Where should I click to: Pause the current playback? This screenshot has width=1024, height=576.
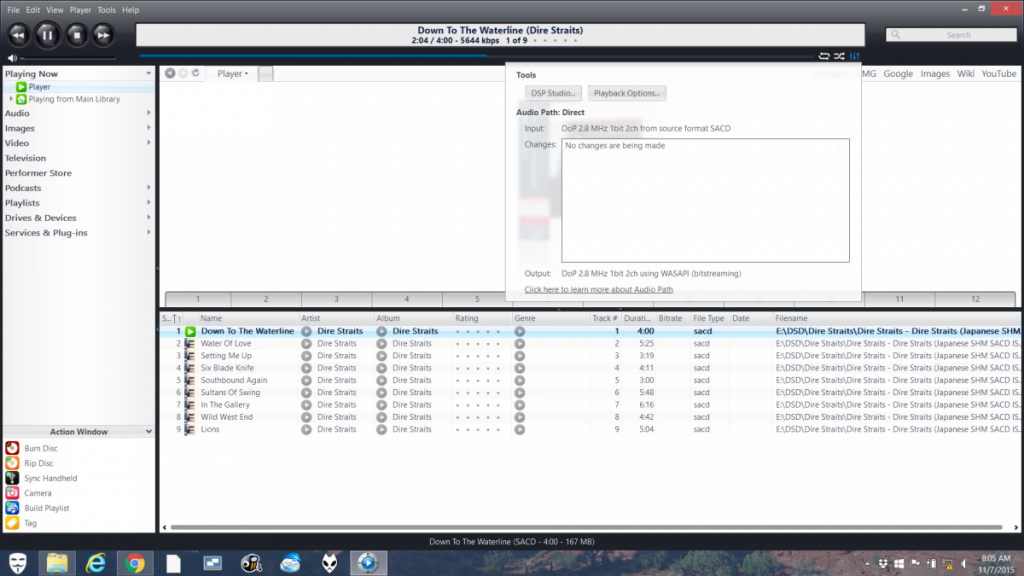click(47, 35)
